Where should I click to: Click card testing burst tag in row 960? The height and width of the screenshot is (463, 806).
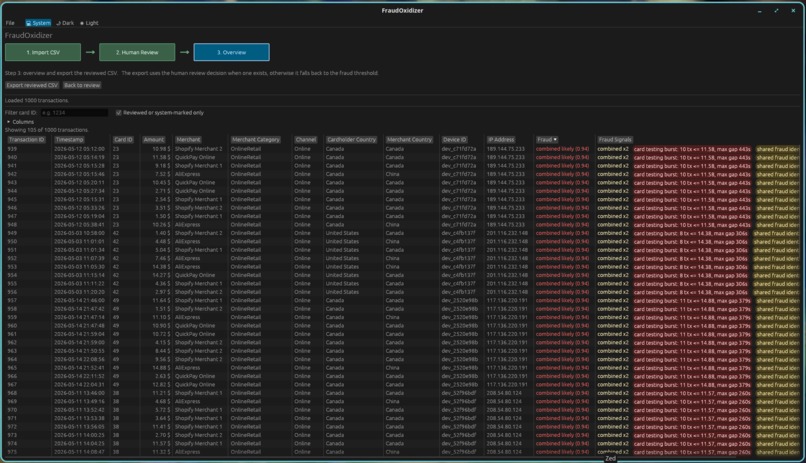(x=692, y=326)
